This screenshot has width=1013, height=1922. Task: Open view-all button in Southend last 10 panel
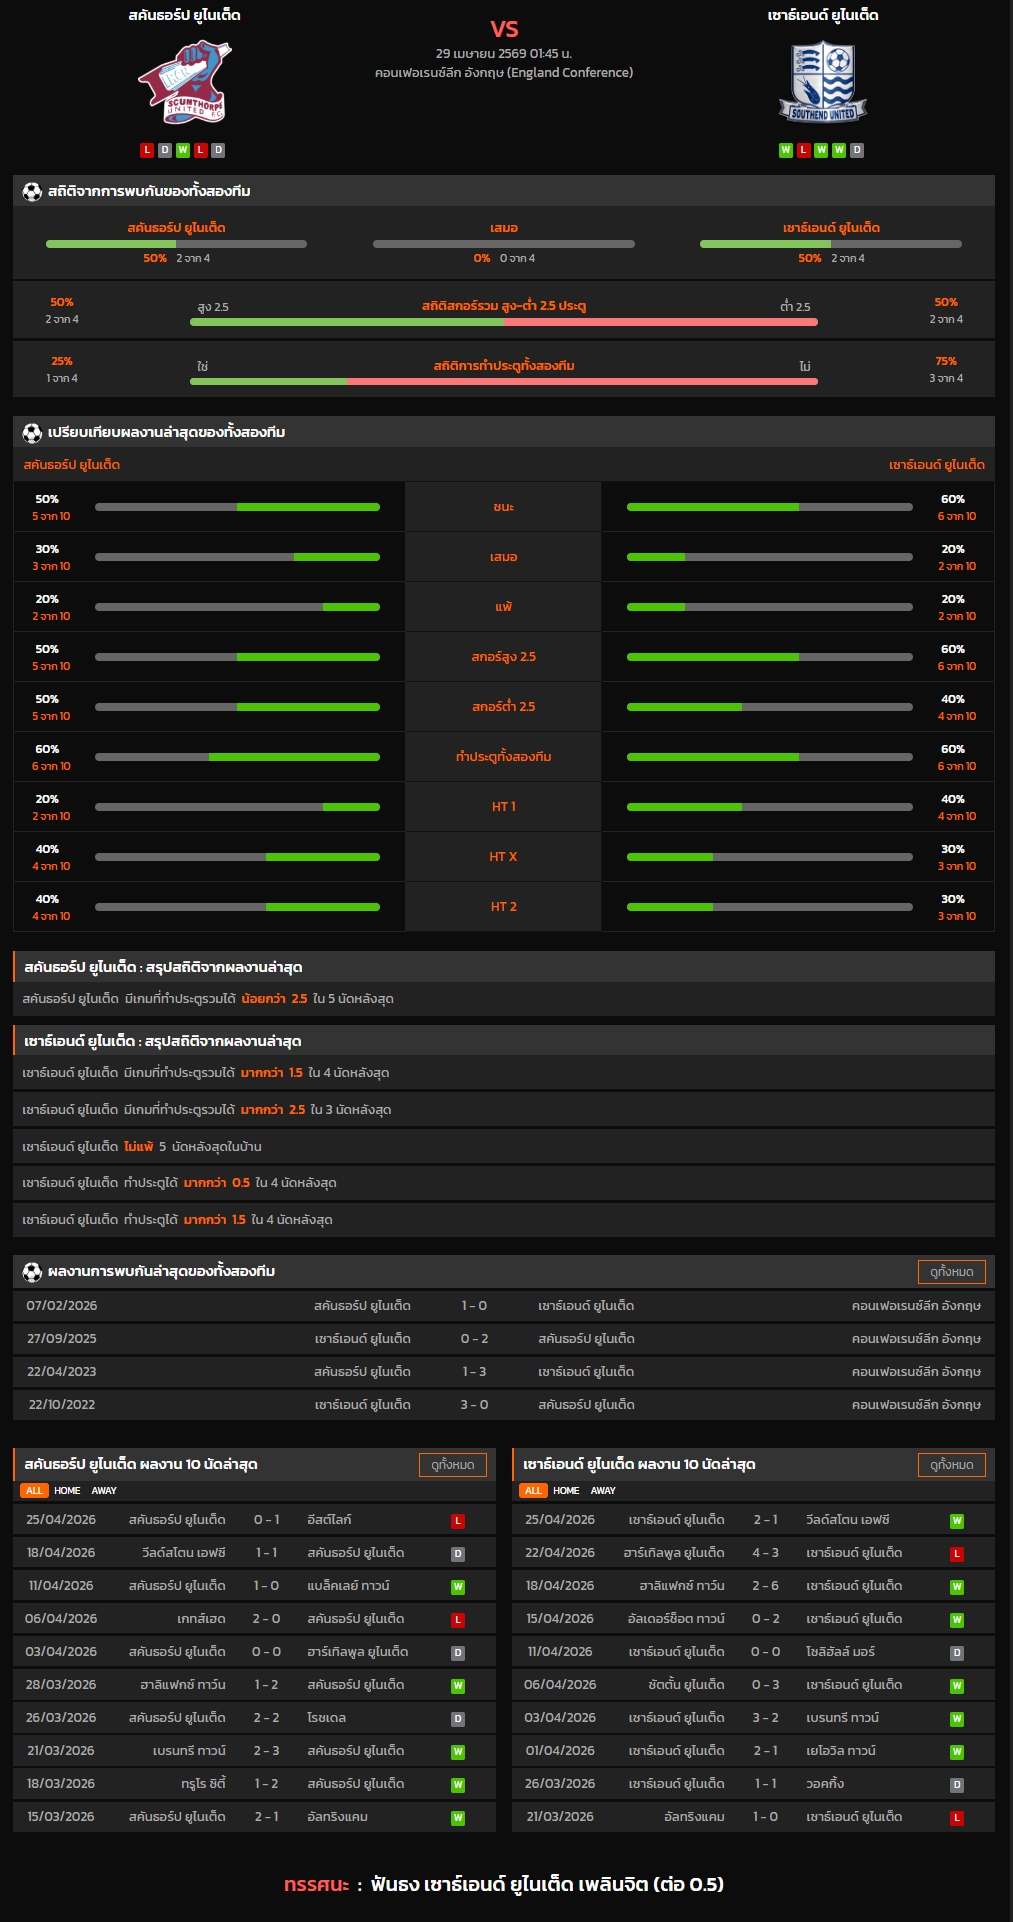point(951,1464)
